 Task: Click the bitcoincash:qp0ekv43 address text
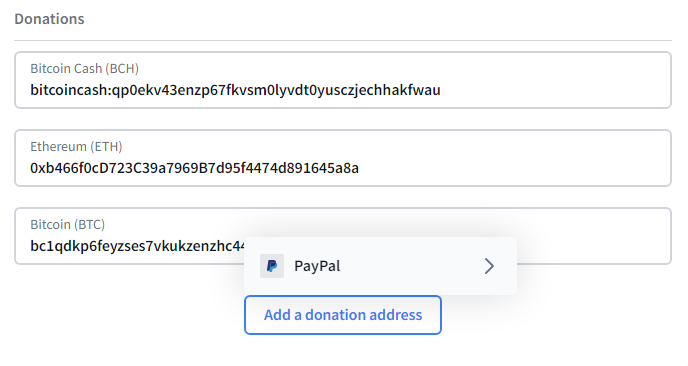235,90
